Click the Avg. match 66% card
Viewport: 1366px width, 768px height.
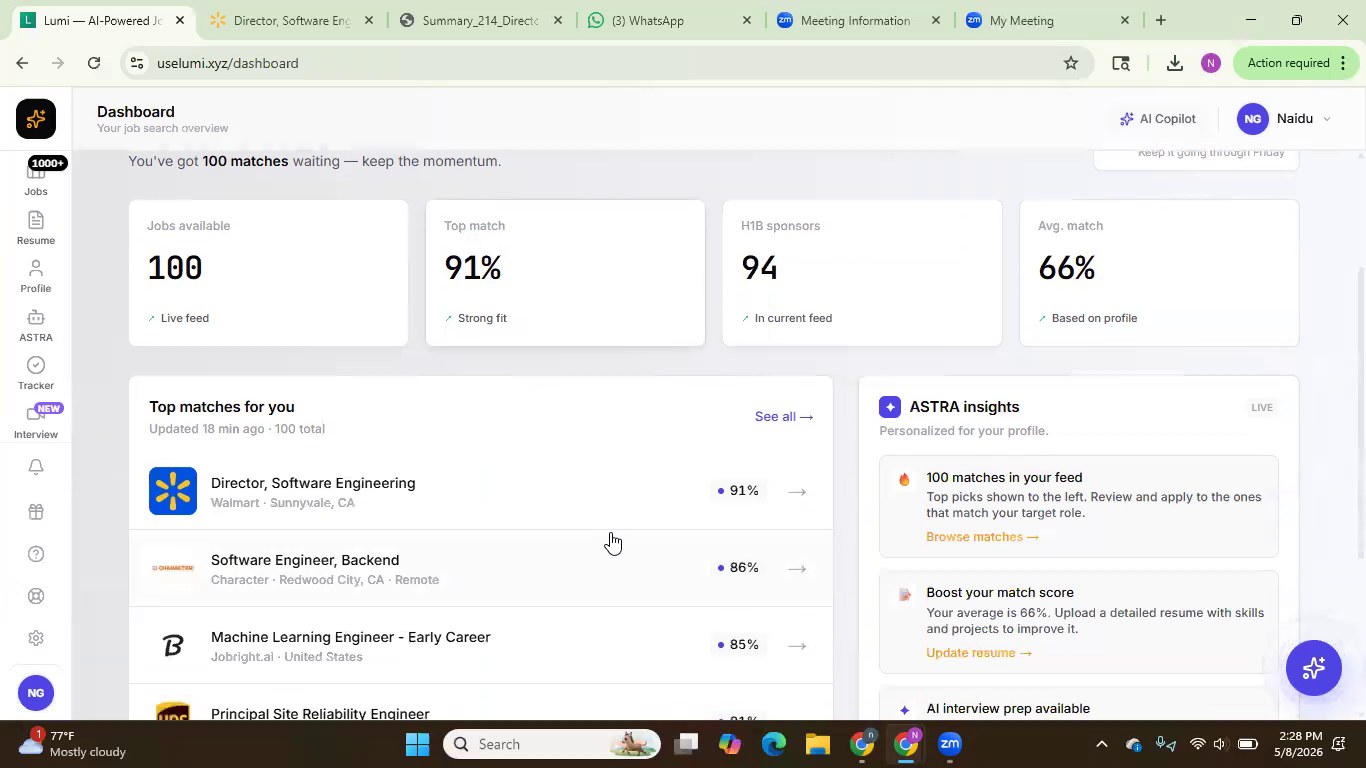[x=1159, y=273]
